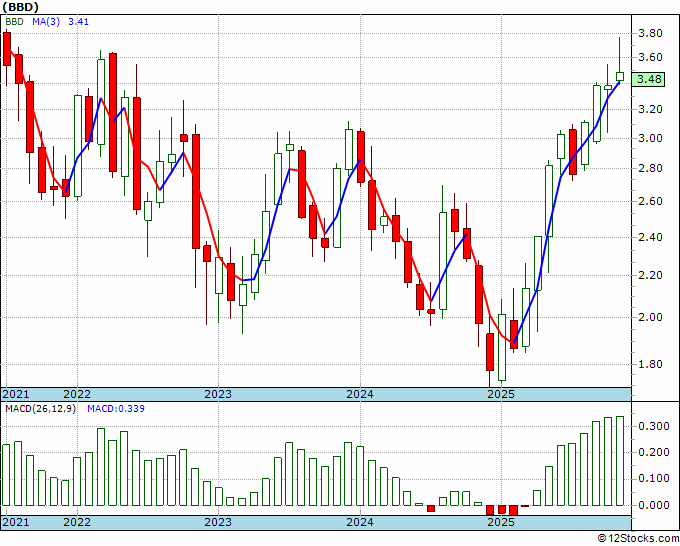The height and width of the screenshot is (546, 680).
Task: Click the (BBD) chart title
Action: tap(21, 7)
